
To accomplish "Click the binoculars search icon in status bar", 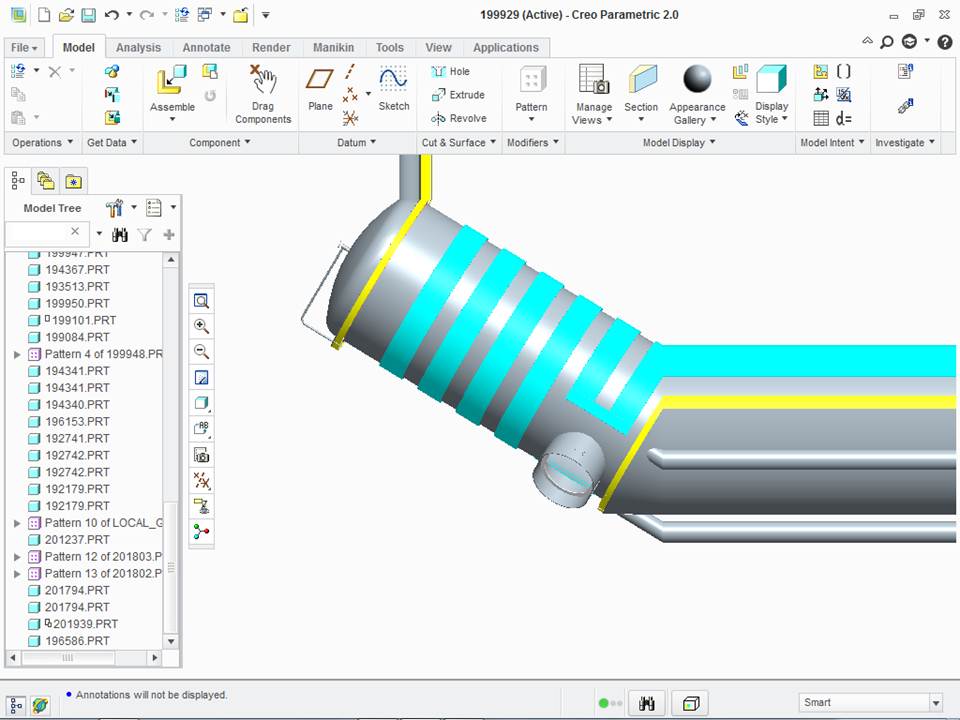I will pyautogui.click(x=647, y=703).
